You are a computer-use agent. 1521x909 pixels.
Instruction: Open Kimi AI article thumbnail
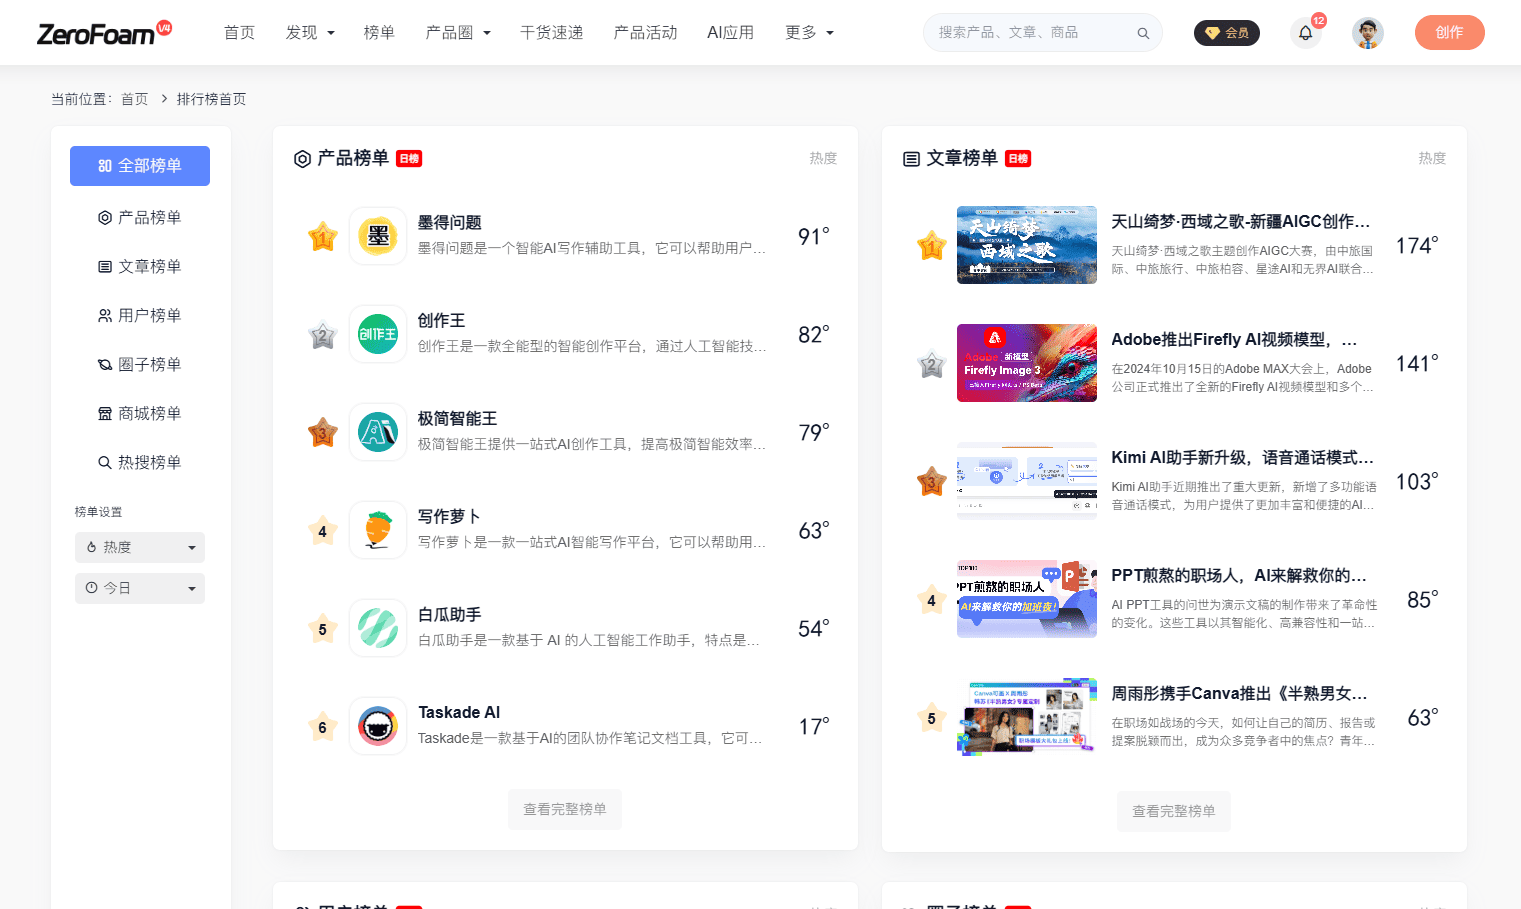click(x=1026, y=481)
